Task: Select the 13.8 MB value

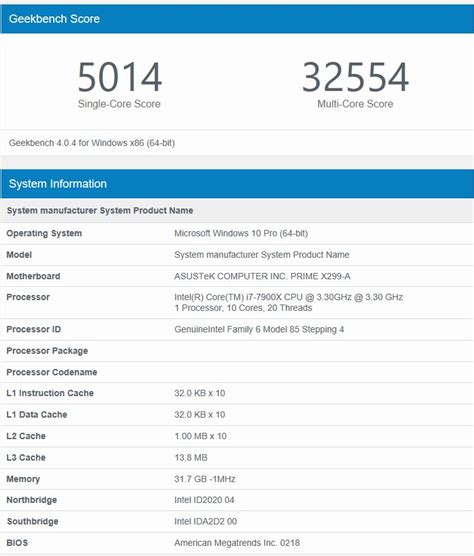Action: tap(191, 457)
